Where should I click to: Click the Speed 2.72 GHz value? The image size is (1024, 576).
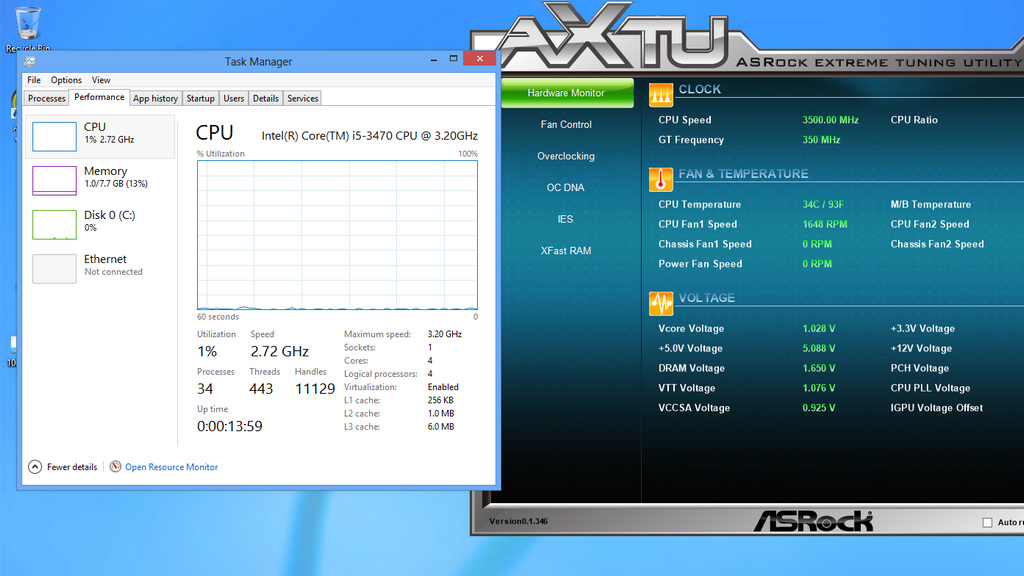[280, 351]
